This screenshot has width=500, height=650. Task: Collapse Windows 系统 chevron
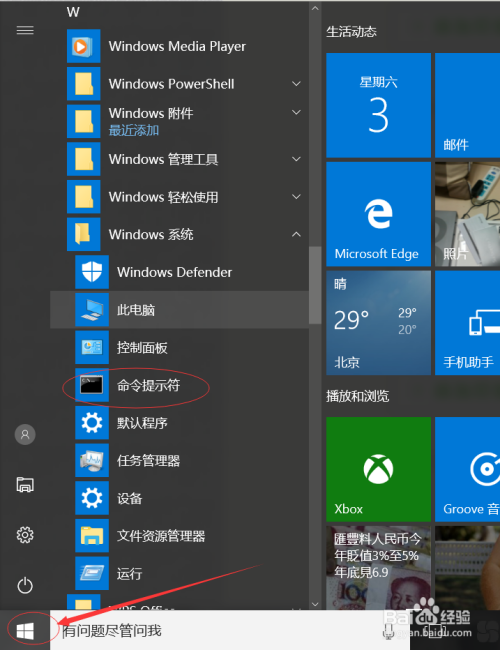296,234
